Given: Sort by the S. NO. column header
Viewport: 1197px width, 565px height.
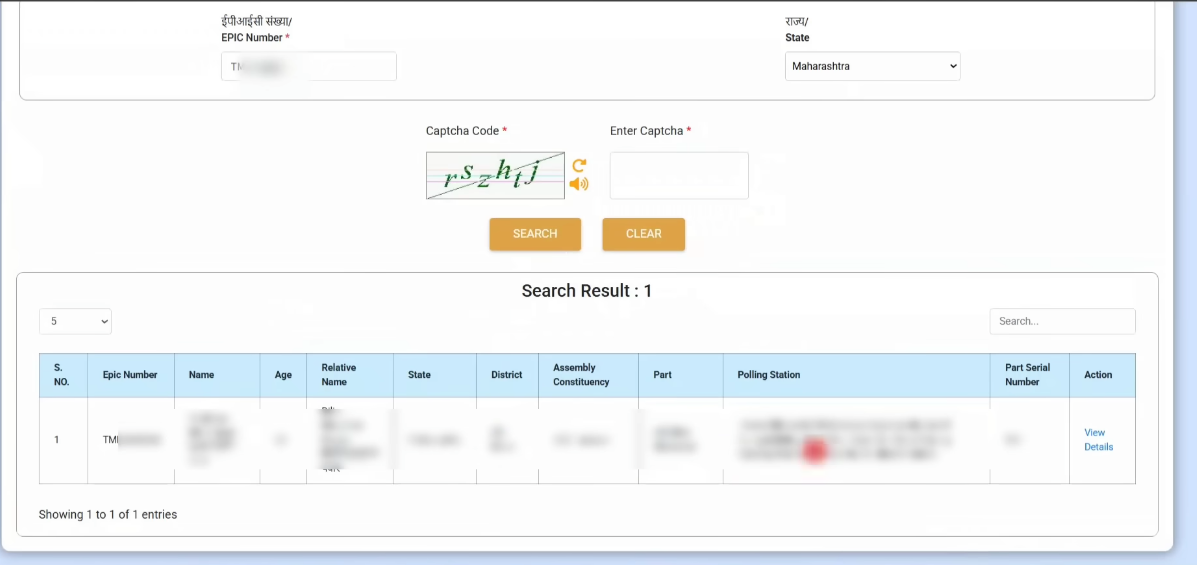Looking at the screenshot, I should click(62, 375).
